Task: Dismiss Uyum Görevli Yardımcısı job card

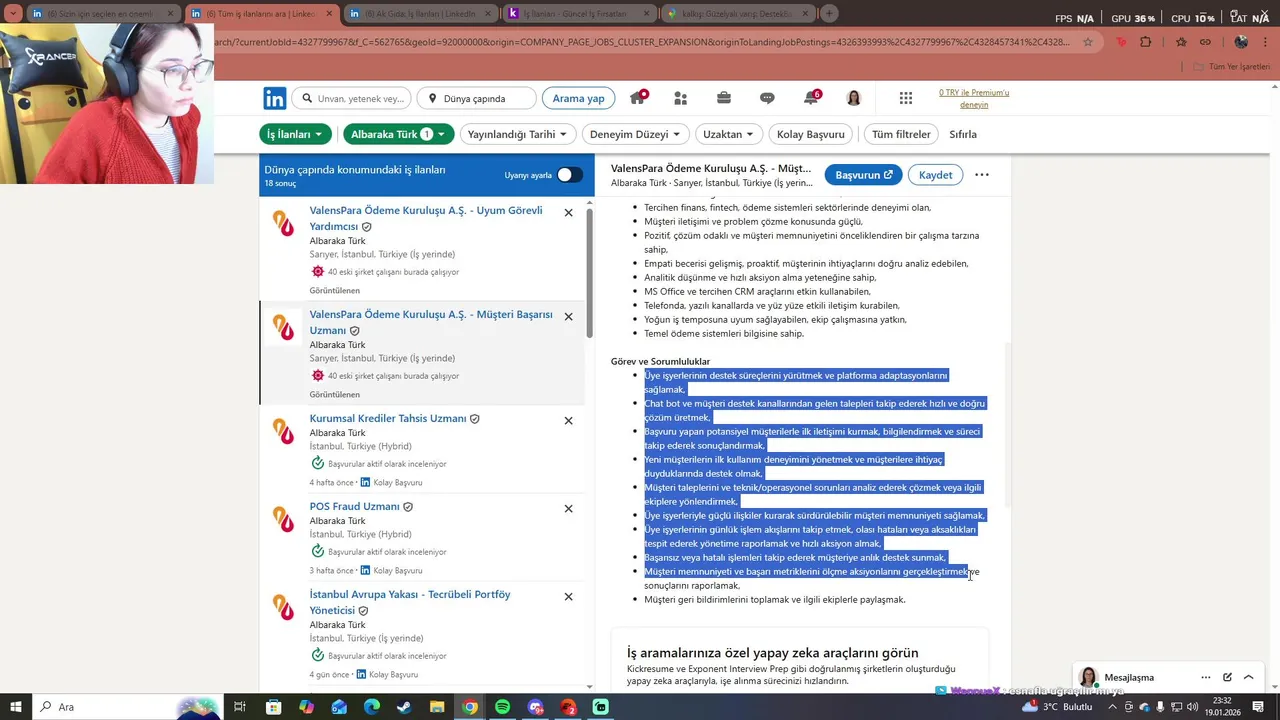Action: click(x=568, y=212)
